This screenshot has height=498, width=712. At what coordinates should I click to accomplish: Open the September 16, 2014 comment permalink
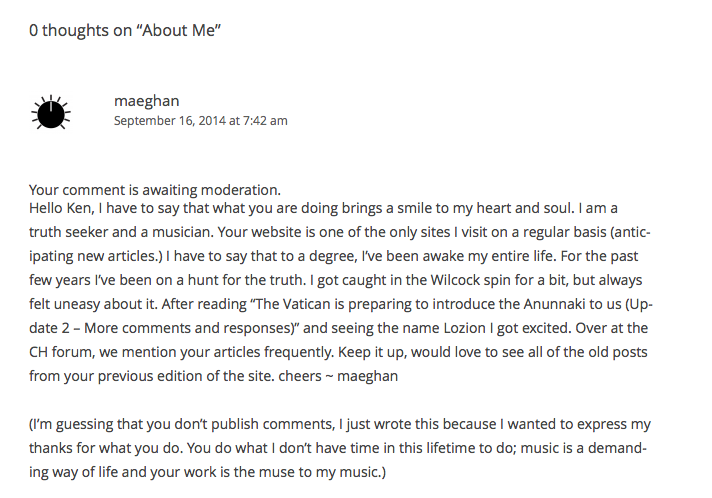(x=200, y=121)
